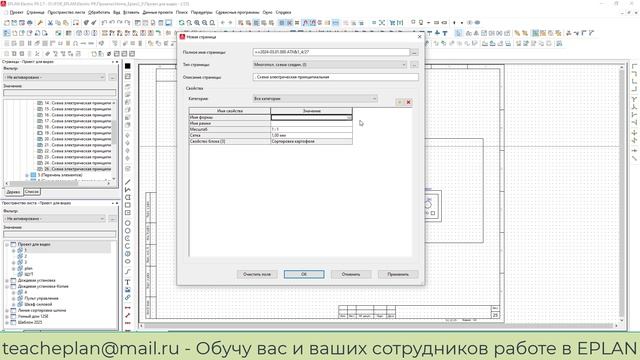Click the black fill square at toolbar top

[128, 66]
